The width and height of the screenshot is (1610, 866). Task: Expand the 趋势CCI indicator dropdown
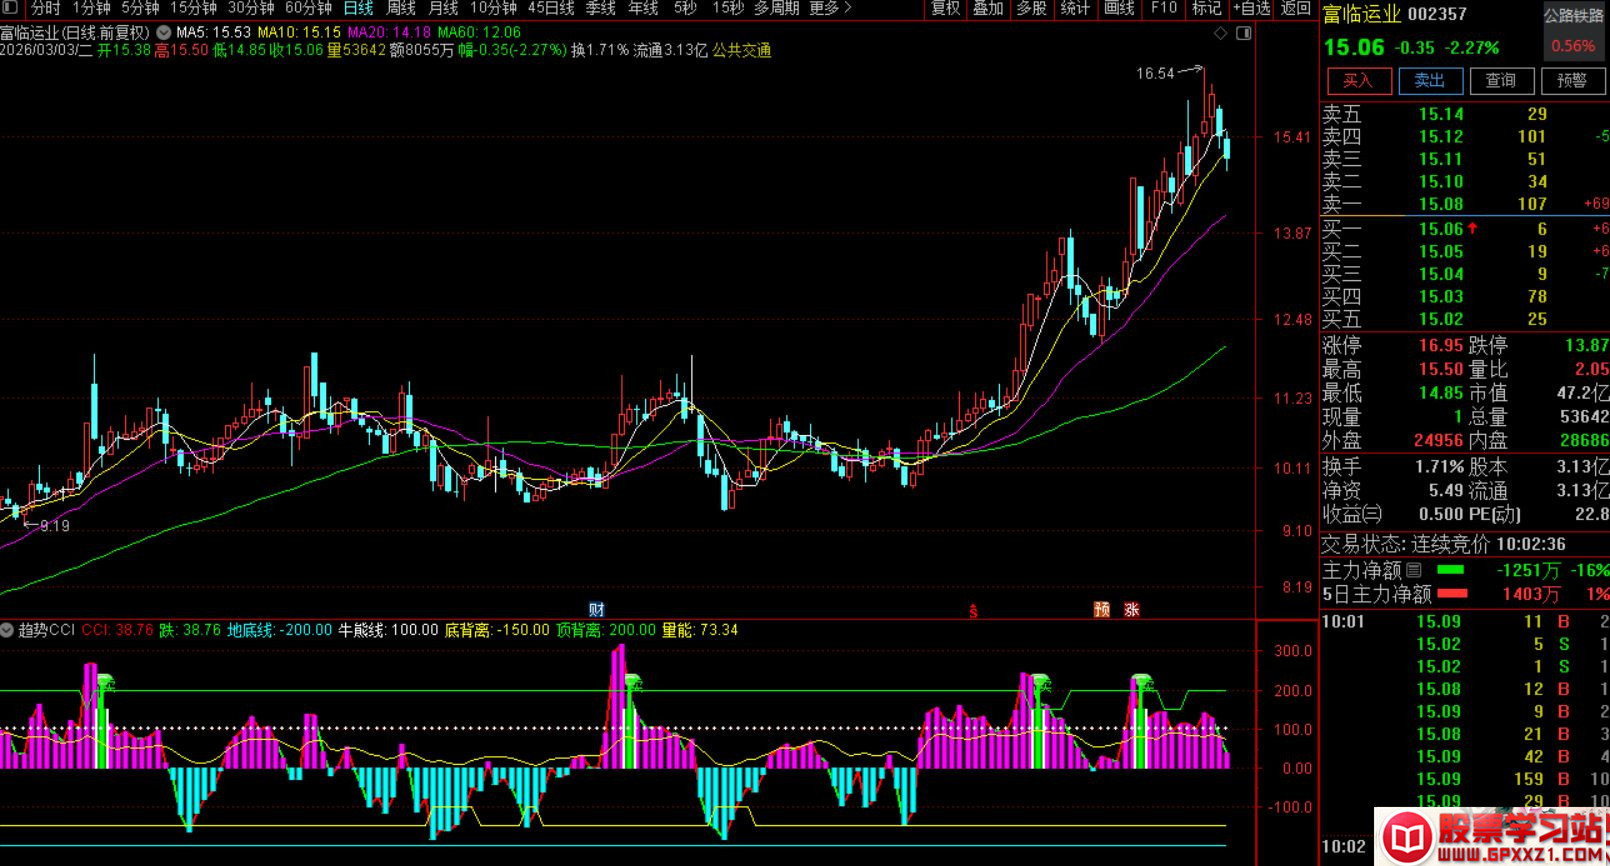click(x=8, y=630)
